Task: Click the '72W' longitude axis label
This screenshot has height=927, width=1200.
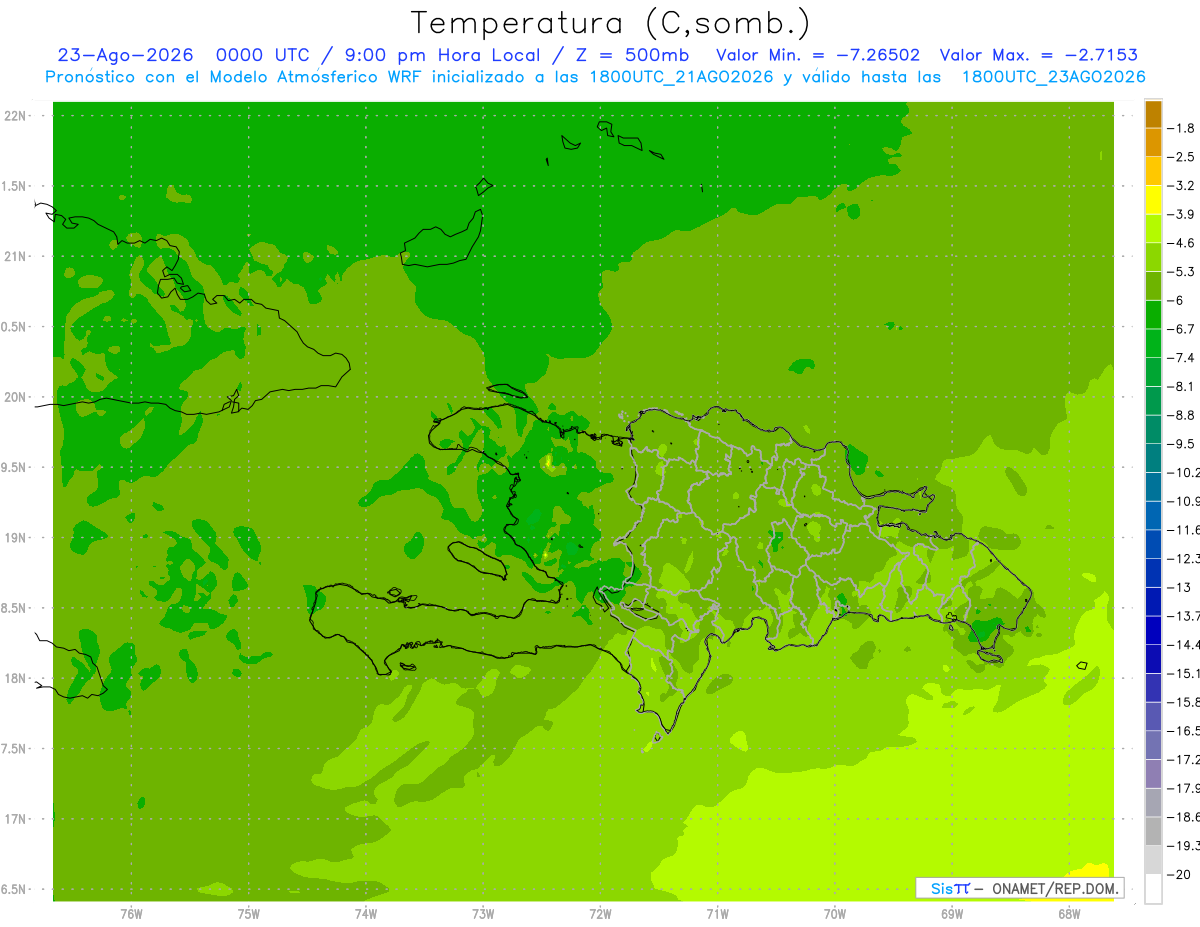Action: click(x=600, y=913)
